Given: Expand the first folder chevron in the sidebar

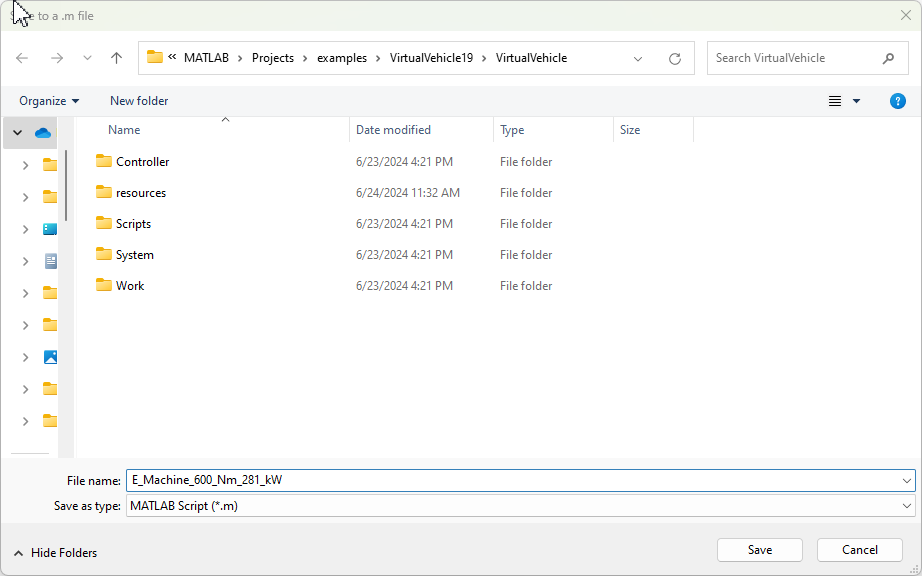Looking at the screenshot, I should 24,164.
